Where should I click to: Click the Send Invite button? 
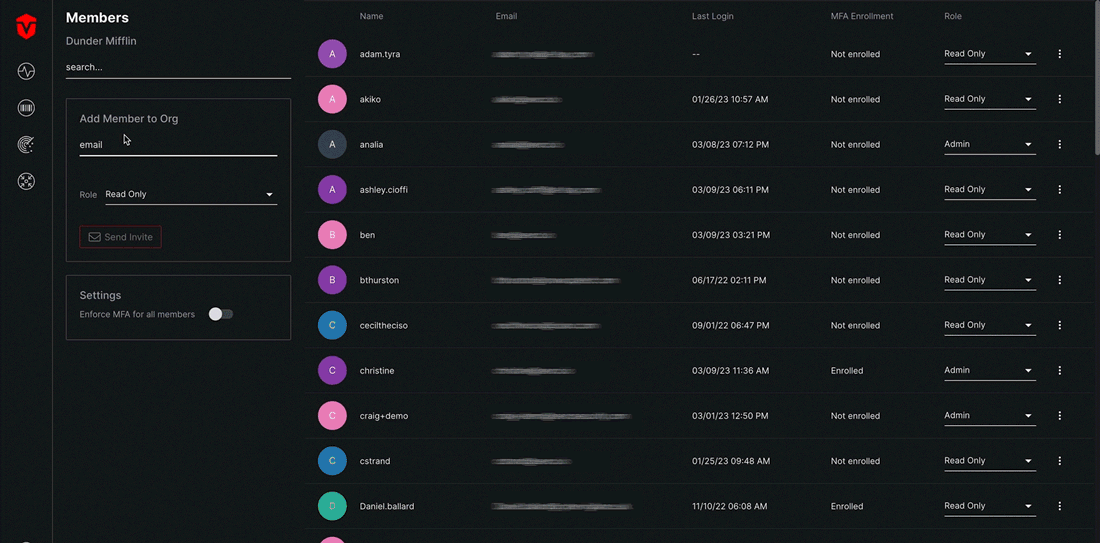click(x=121, y=237)
